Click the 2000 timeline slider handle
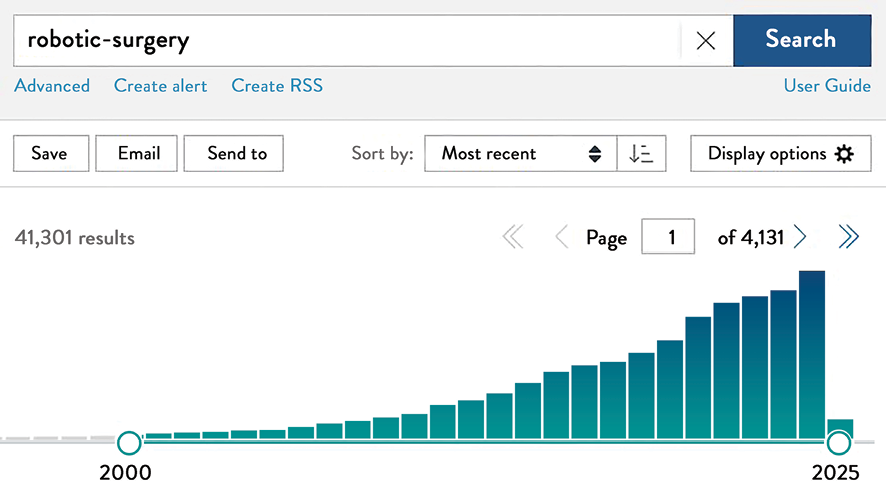Image resolution: width=886 pixels, height=493 pixels. click(129, 443)
